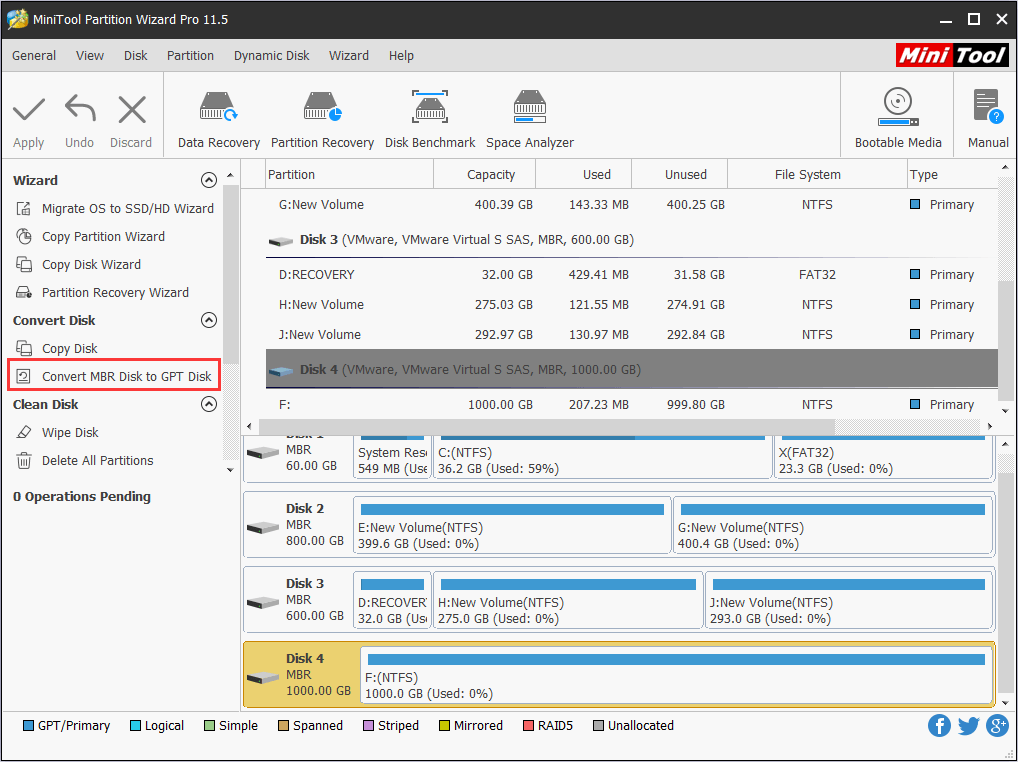Click the Unallocated legend color swatch

pos(598,726)
